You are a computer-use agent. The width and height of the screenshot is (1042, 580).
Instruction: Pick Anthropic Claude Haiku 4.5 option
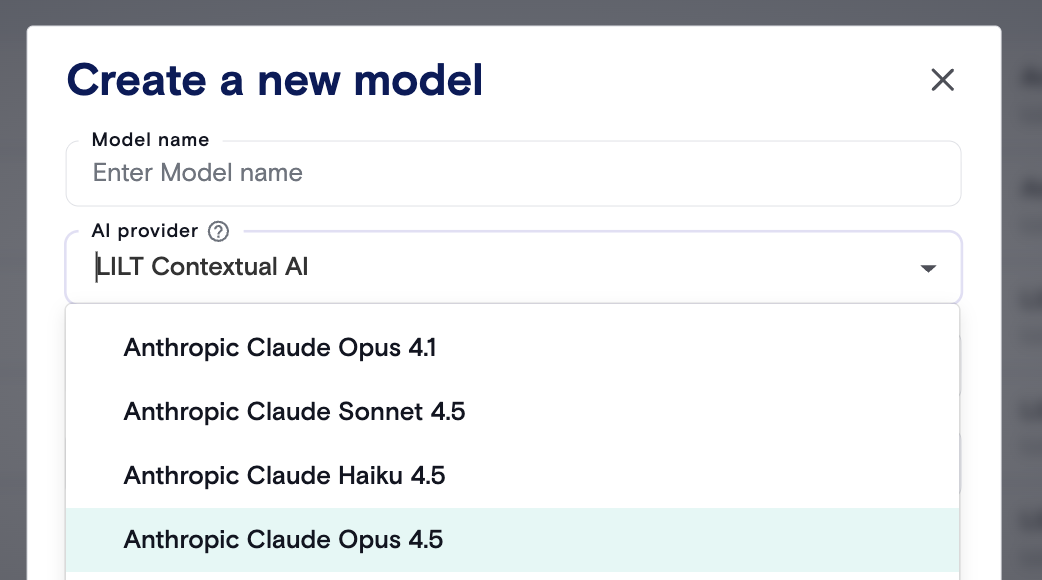pos(284,475)
